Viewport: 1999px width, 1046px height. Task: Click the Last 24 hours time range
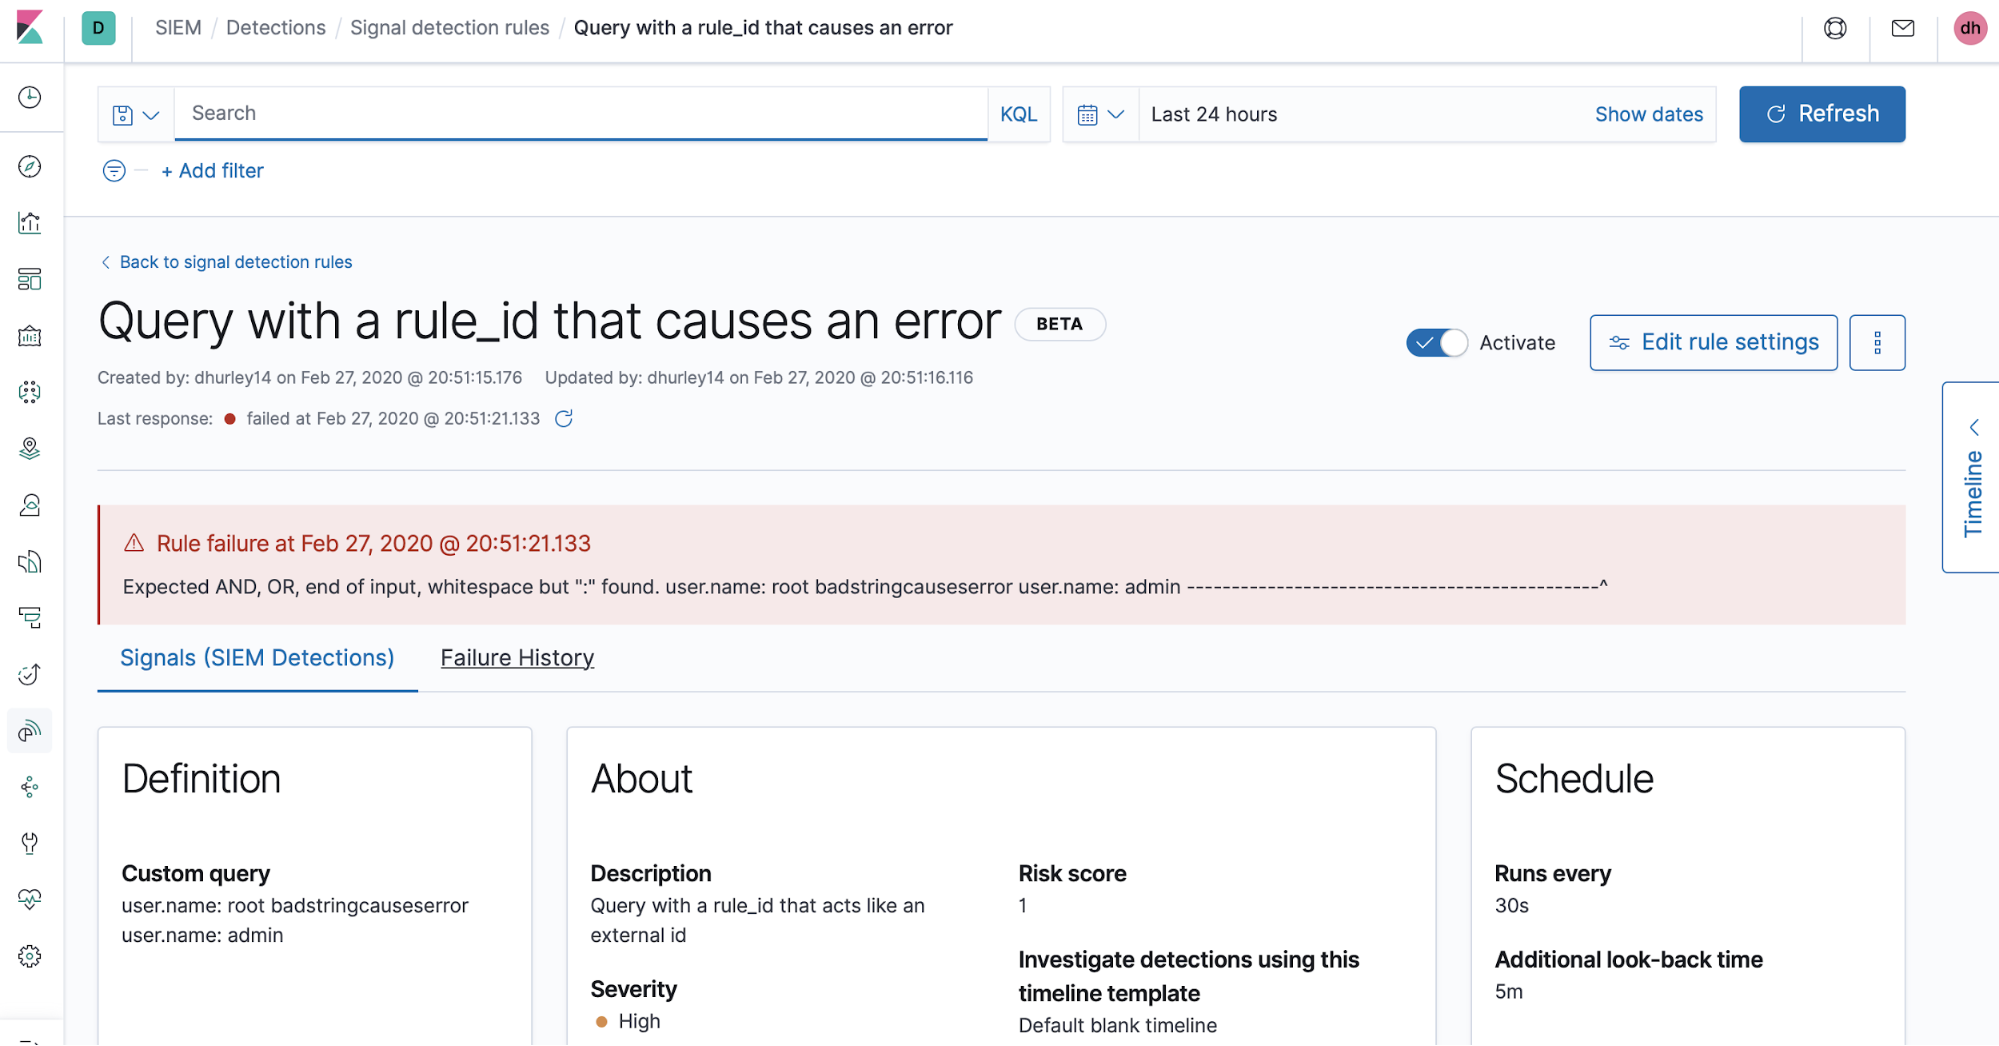(1214, 114)
